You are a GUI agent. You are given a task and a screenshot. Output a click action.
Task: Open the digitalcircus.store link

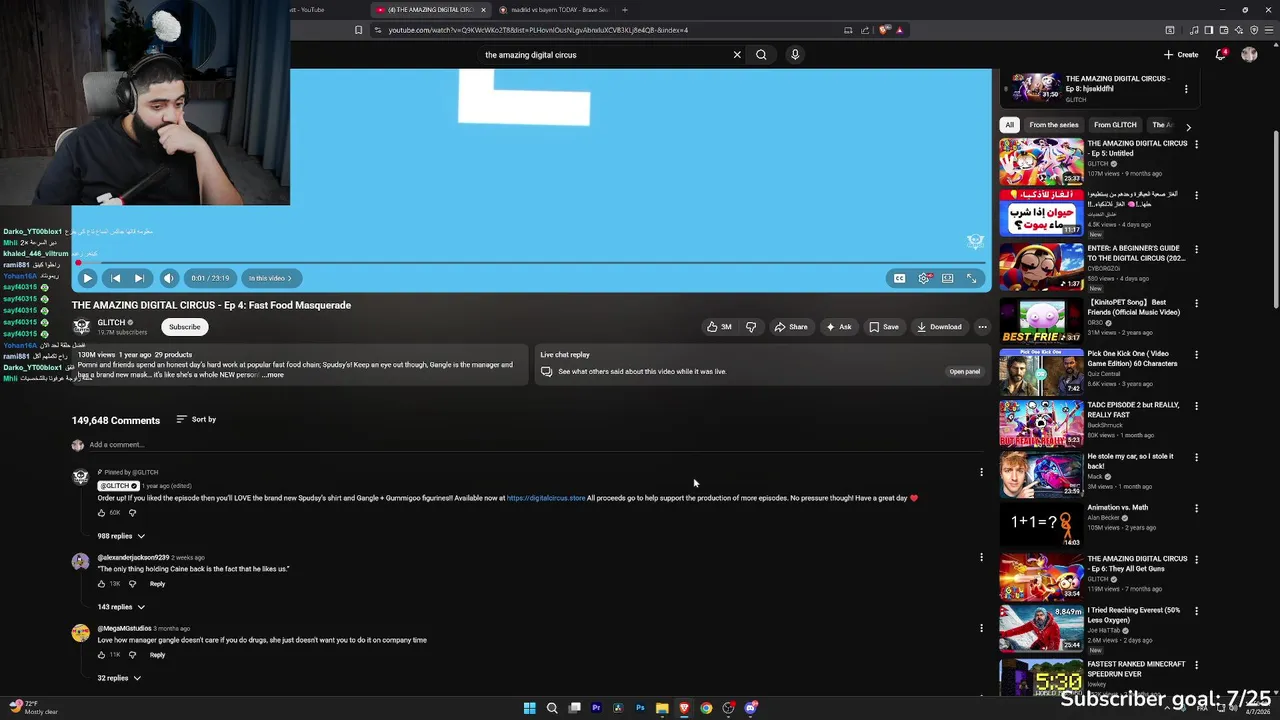click(546, 498)
